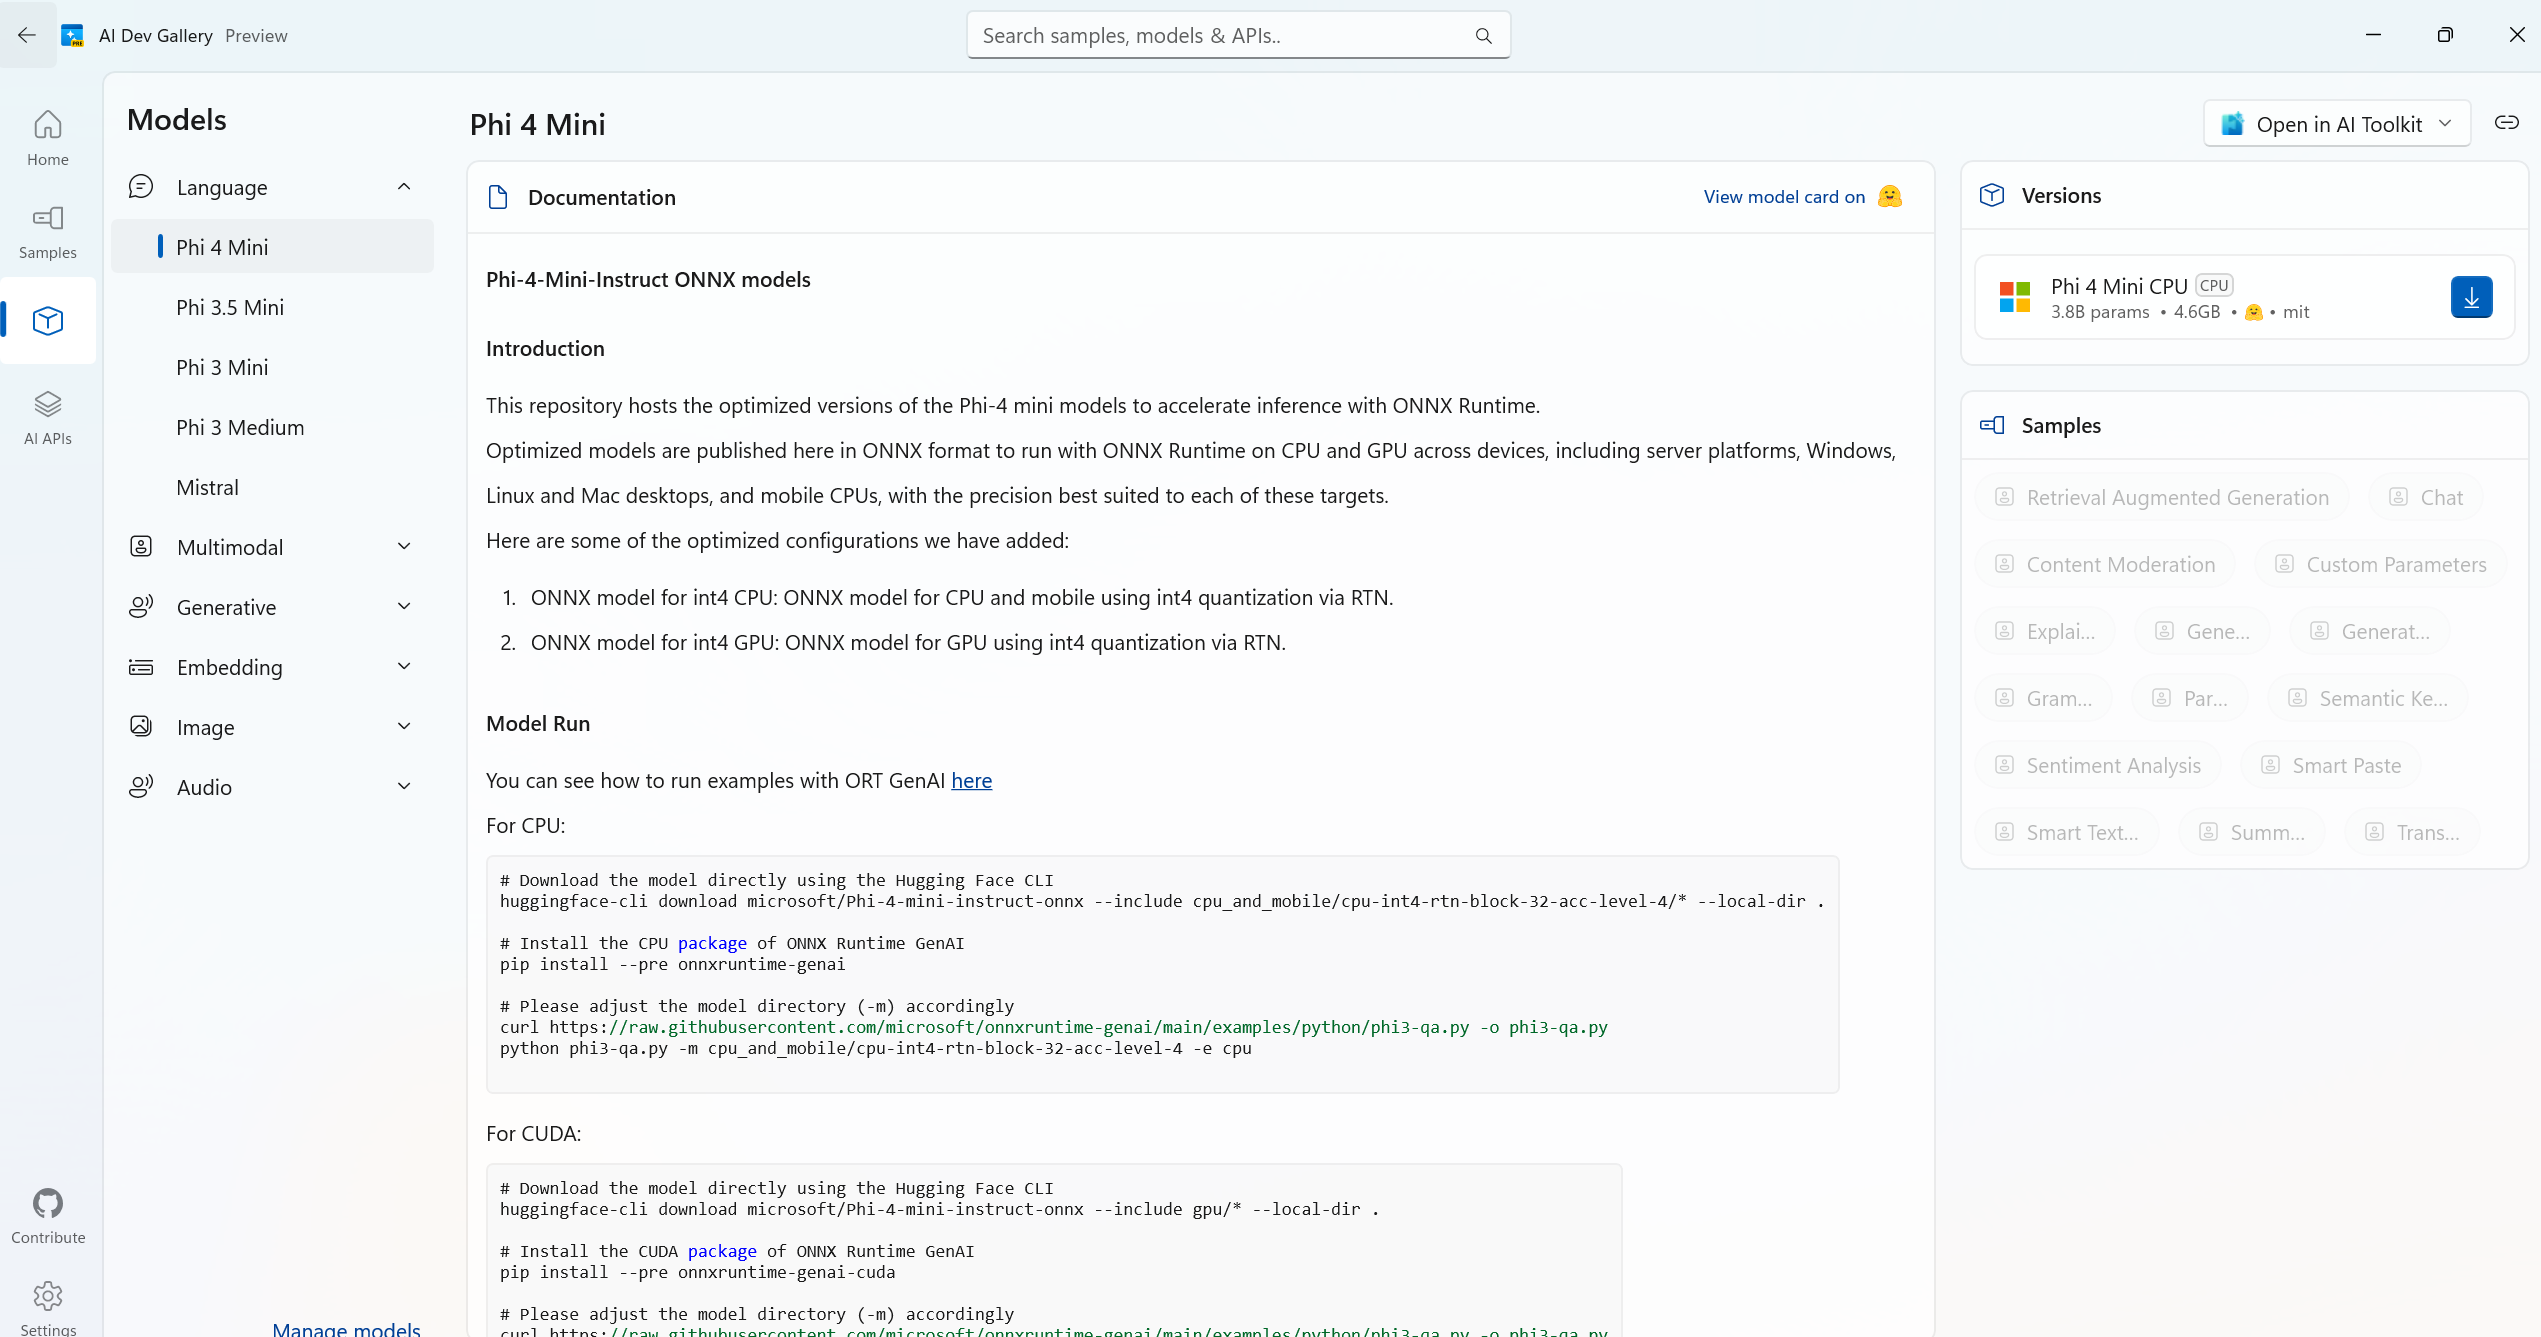Image resolution: width=2541 pixels, height=1337 pixels.
Task: Expand the Audio category
Action: (x=404, y=787)
